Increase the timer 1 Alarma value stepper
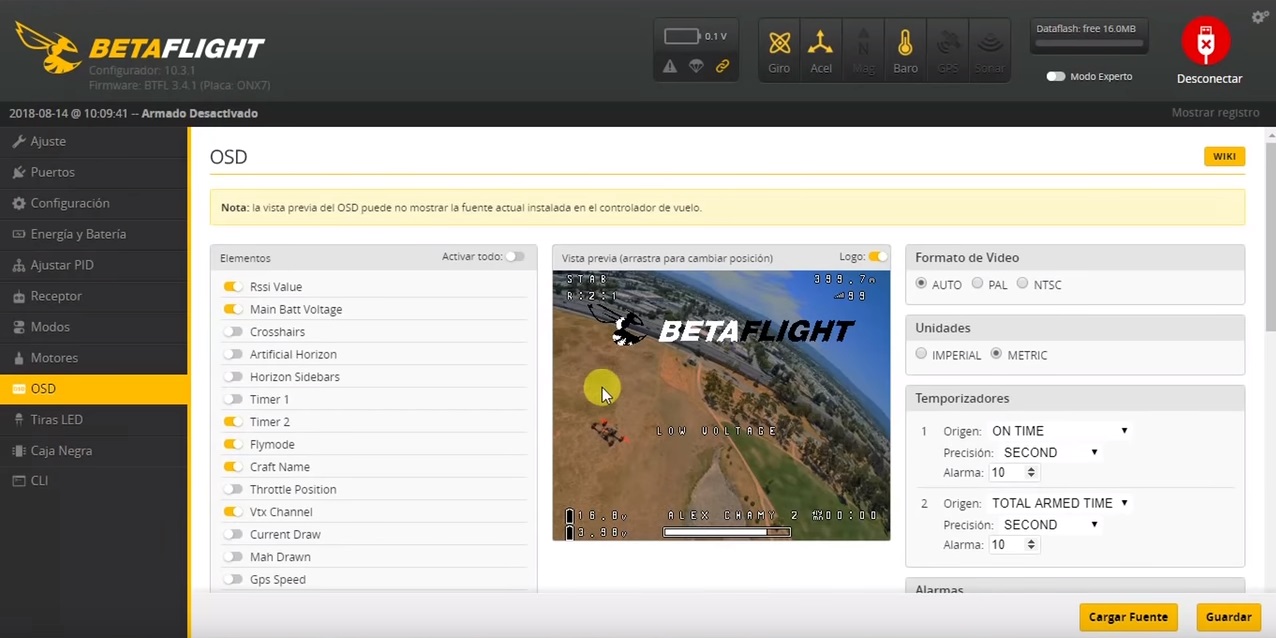The image size is (1276, 638). pyautogui.click(x=1031, y=468)
